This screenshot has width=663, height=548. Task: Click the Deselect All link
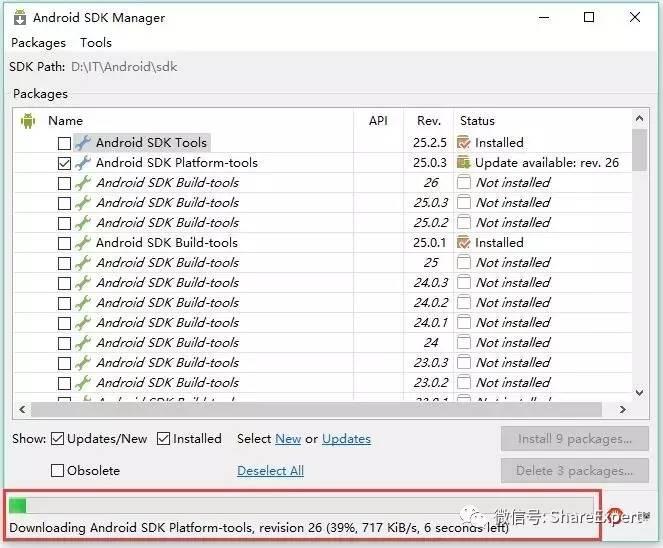pyautogui.click(x=271, y=471)
